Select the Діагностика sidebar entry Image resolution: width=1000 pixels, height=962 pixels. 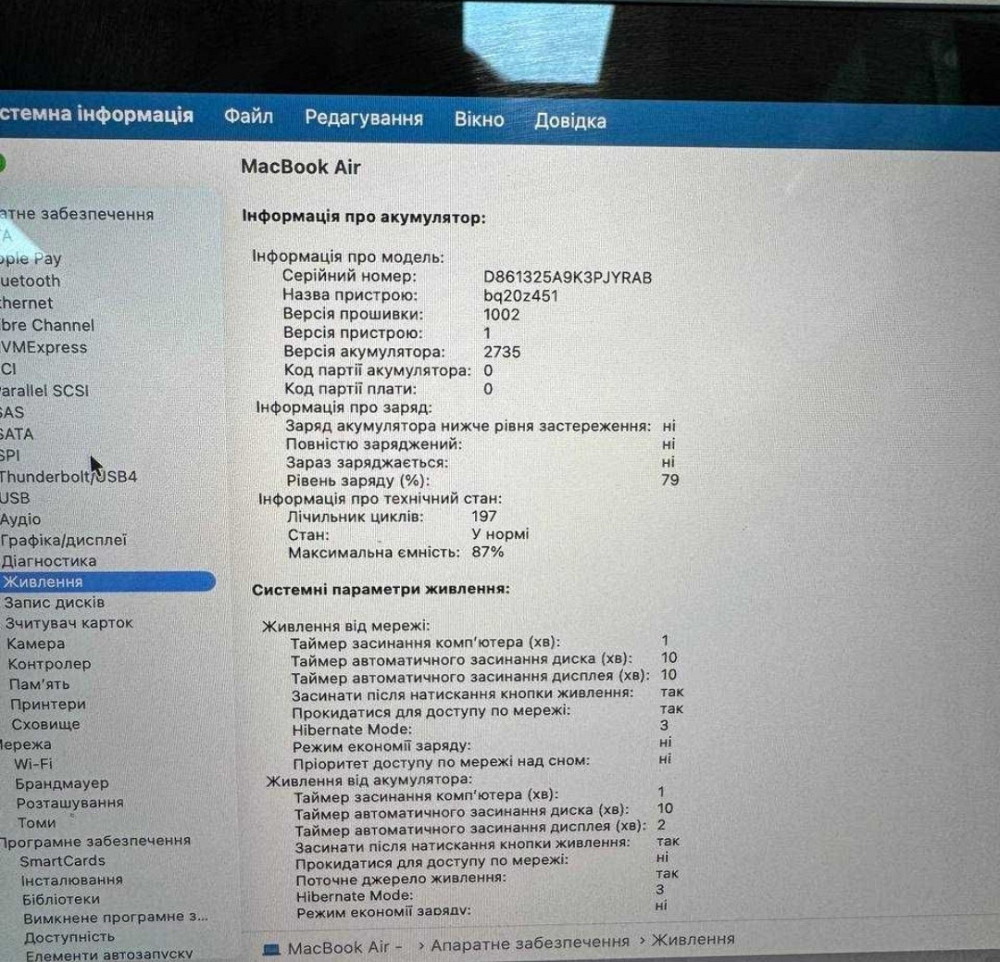pos(50,561)
